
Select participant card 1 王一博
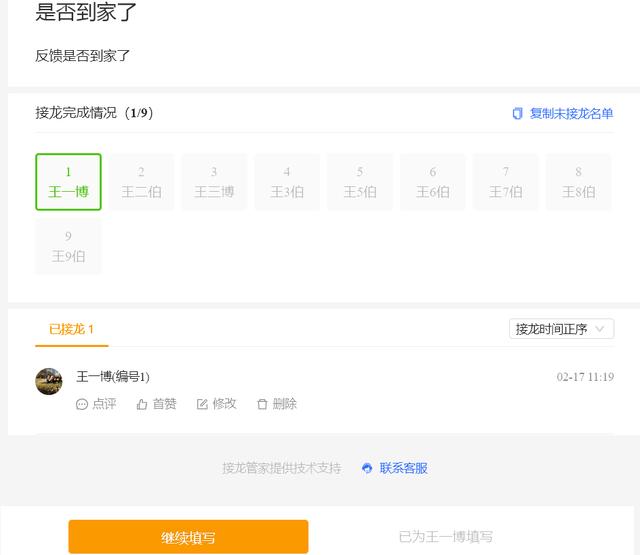(x=68, y=182)
